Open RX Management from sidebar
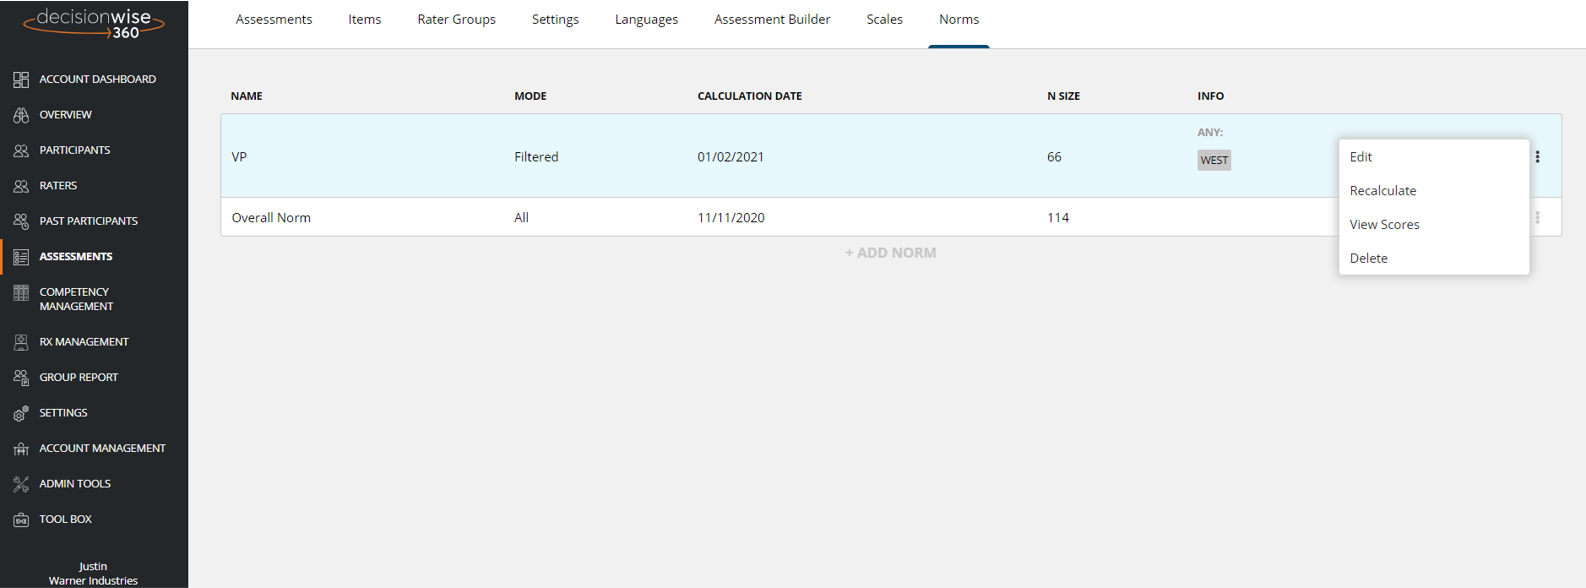This screenshot has height=588, width=1586. 84,342
